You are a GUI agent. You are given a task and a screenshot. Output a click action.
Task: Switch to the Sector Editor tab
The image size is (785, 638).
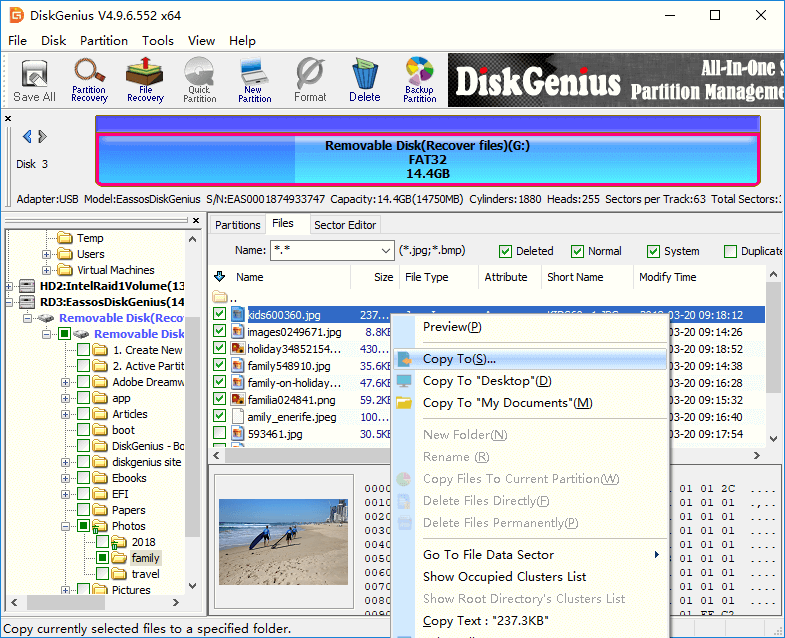345,225
